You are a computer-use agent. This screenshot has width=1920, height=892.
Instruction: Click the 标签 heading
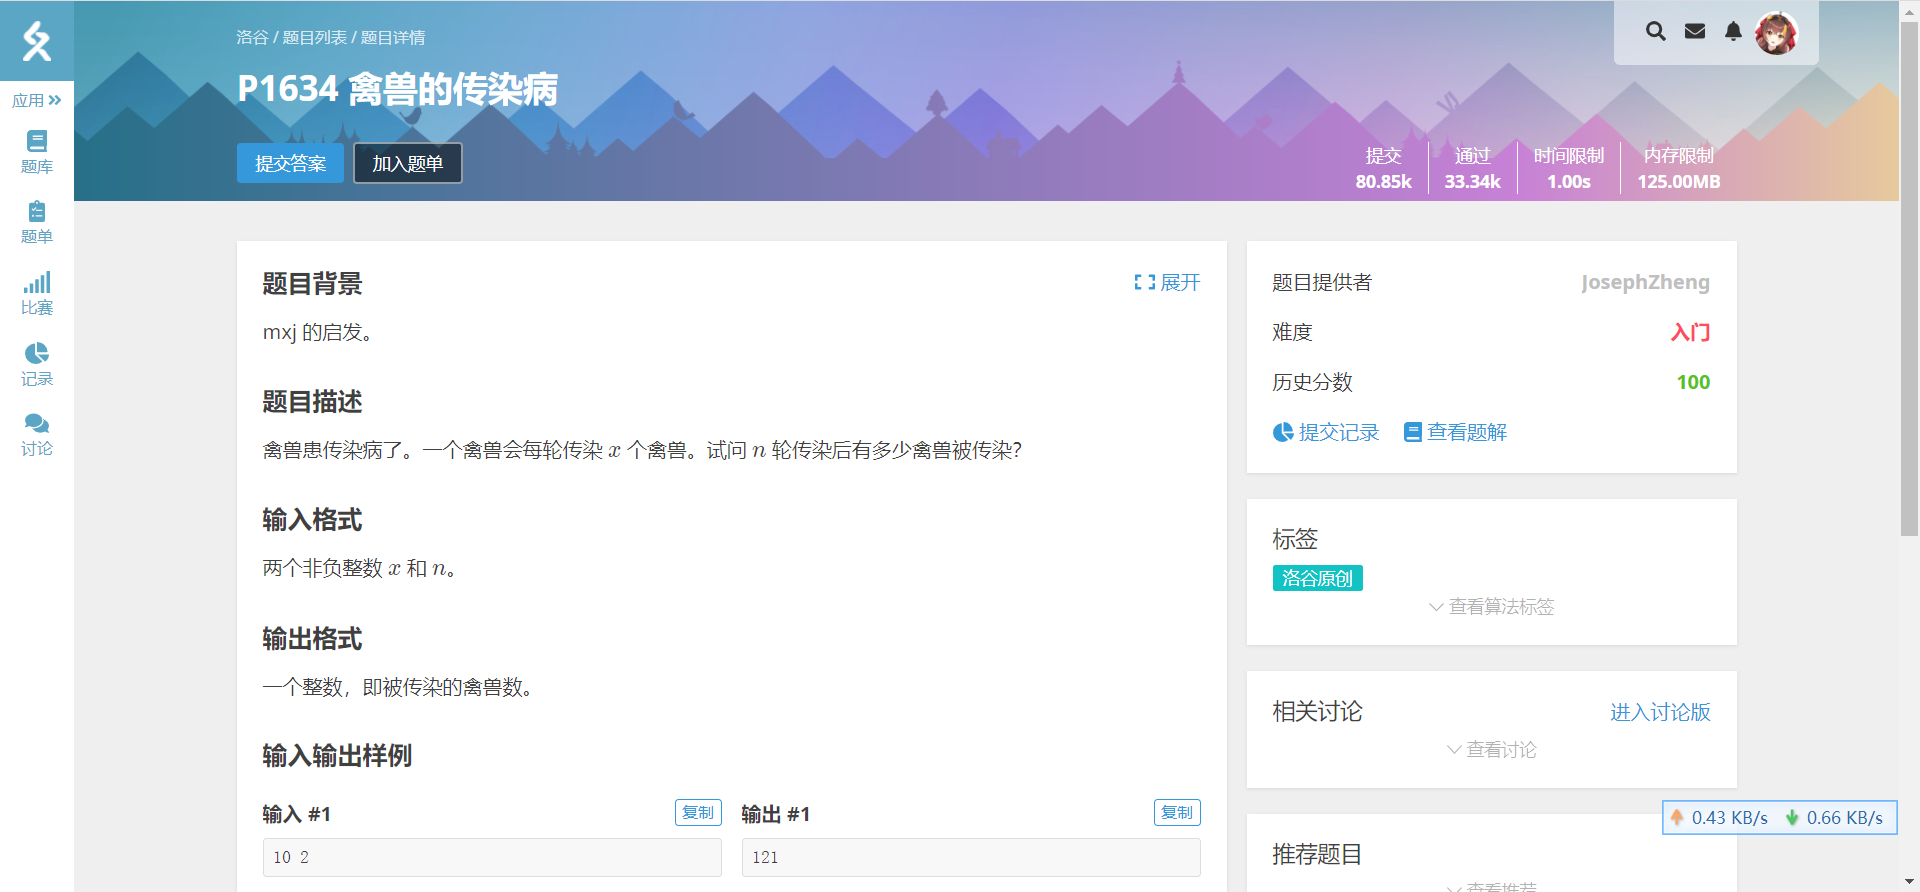[x=1295, y=539]
